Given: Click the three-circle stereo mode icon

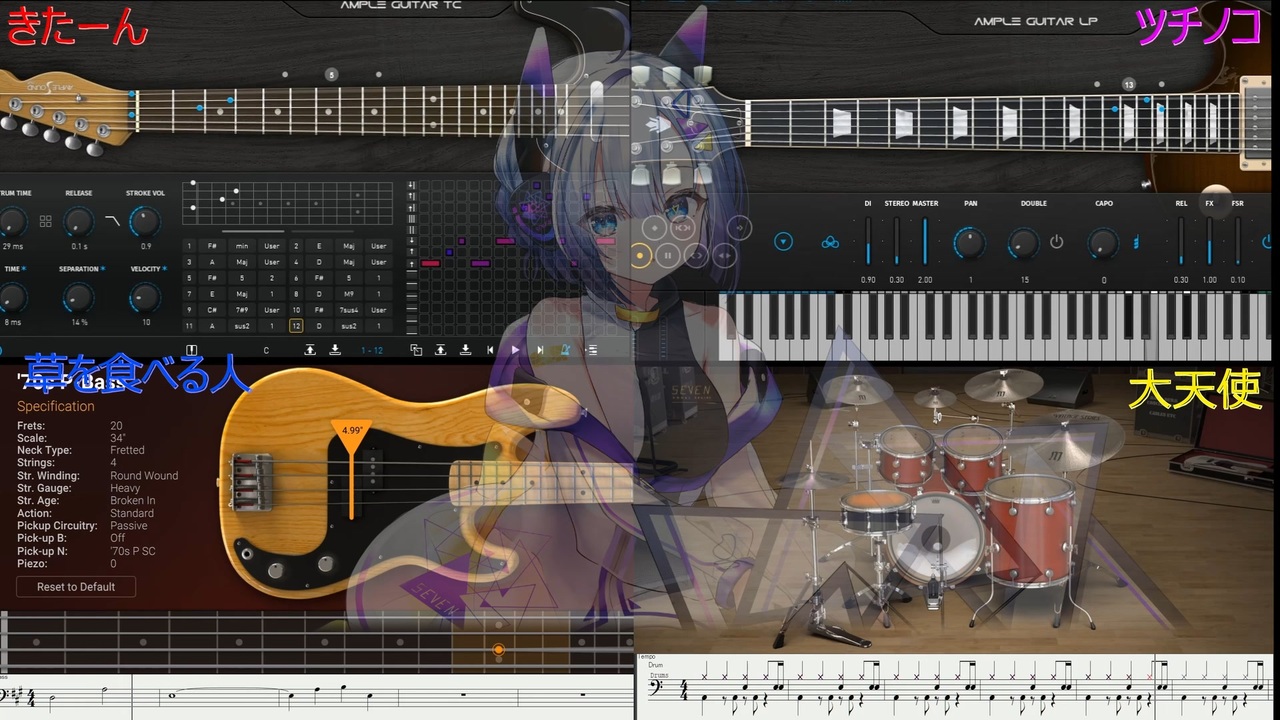Looking at the screenshot, I should coord(830,242).
